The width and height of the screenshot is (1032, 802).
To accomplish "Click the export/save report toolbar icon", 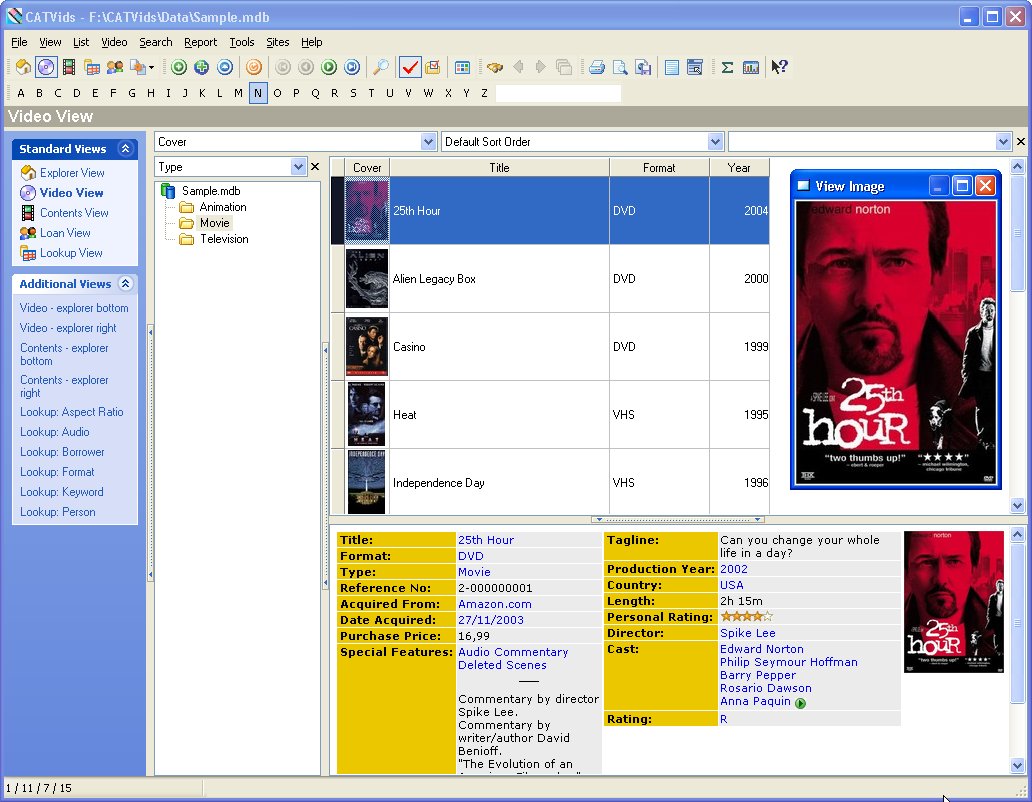I will (x=643, y=67).
